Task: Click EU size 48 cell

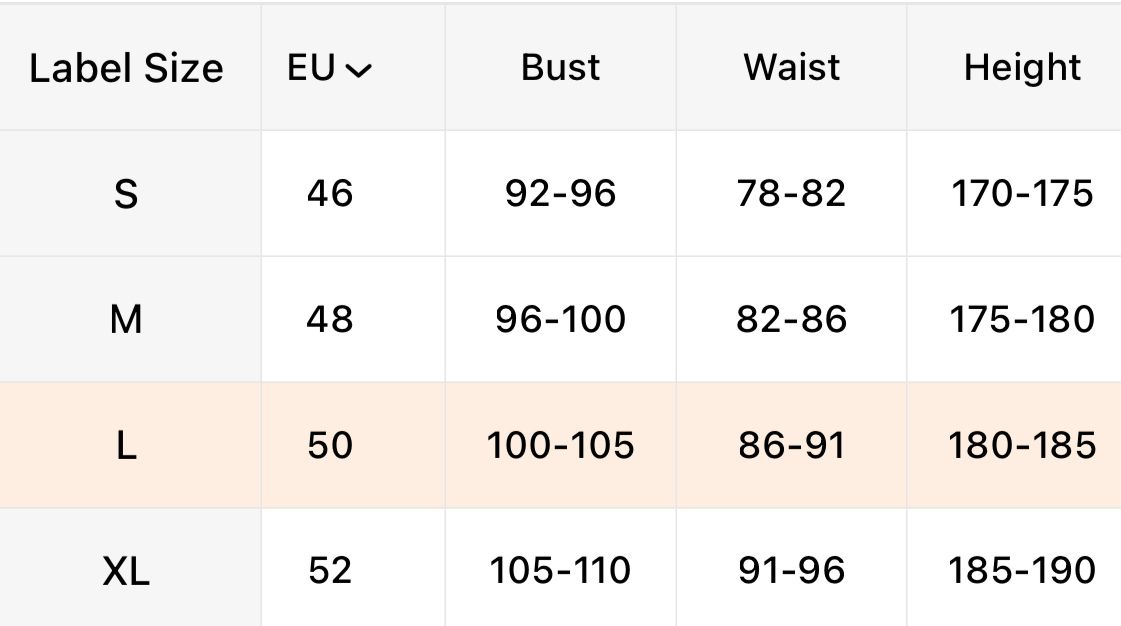Action: [x=330, y=319]
